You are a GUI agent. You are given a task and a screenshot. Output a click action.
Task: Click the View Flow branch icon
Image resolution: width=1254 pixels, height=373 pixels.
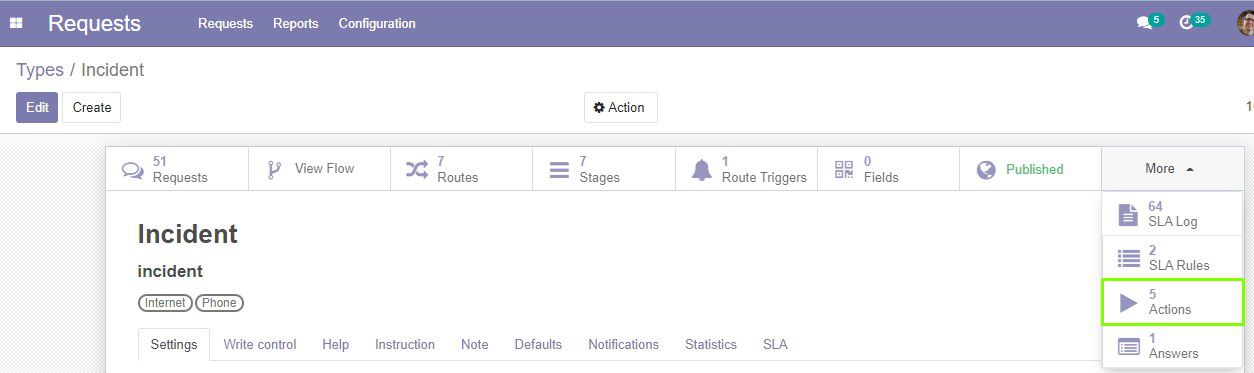[274, 169]
